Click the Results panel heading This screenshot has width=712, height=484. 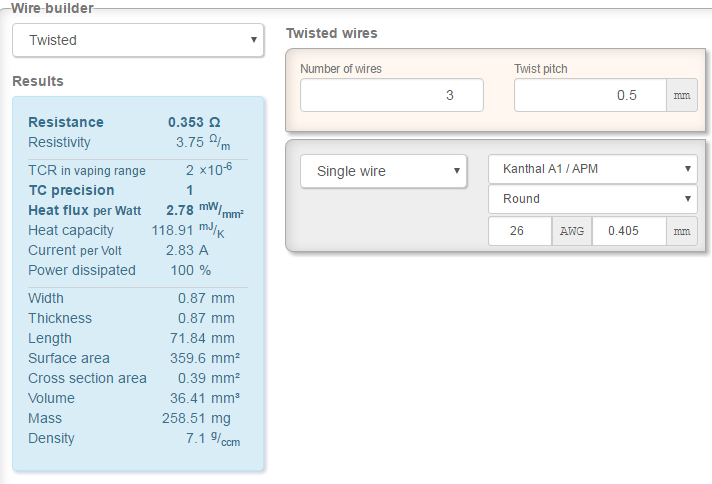pyautogui.click(x=38, y=81)
